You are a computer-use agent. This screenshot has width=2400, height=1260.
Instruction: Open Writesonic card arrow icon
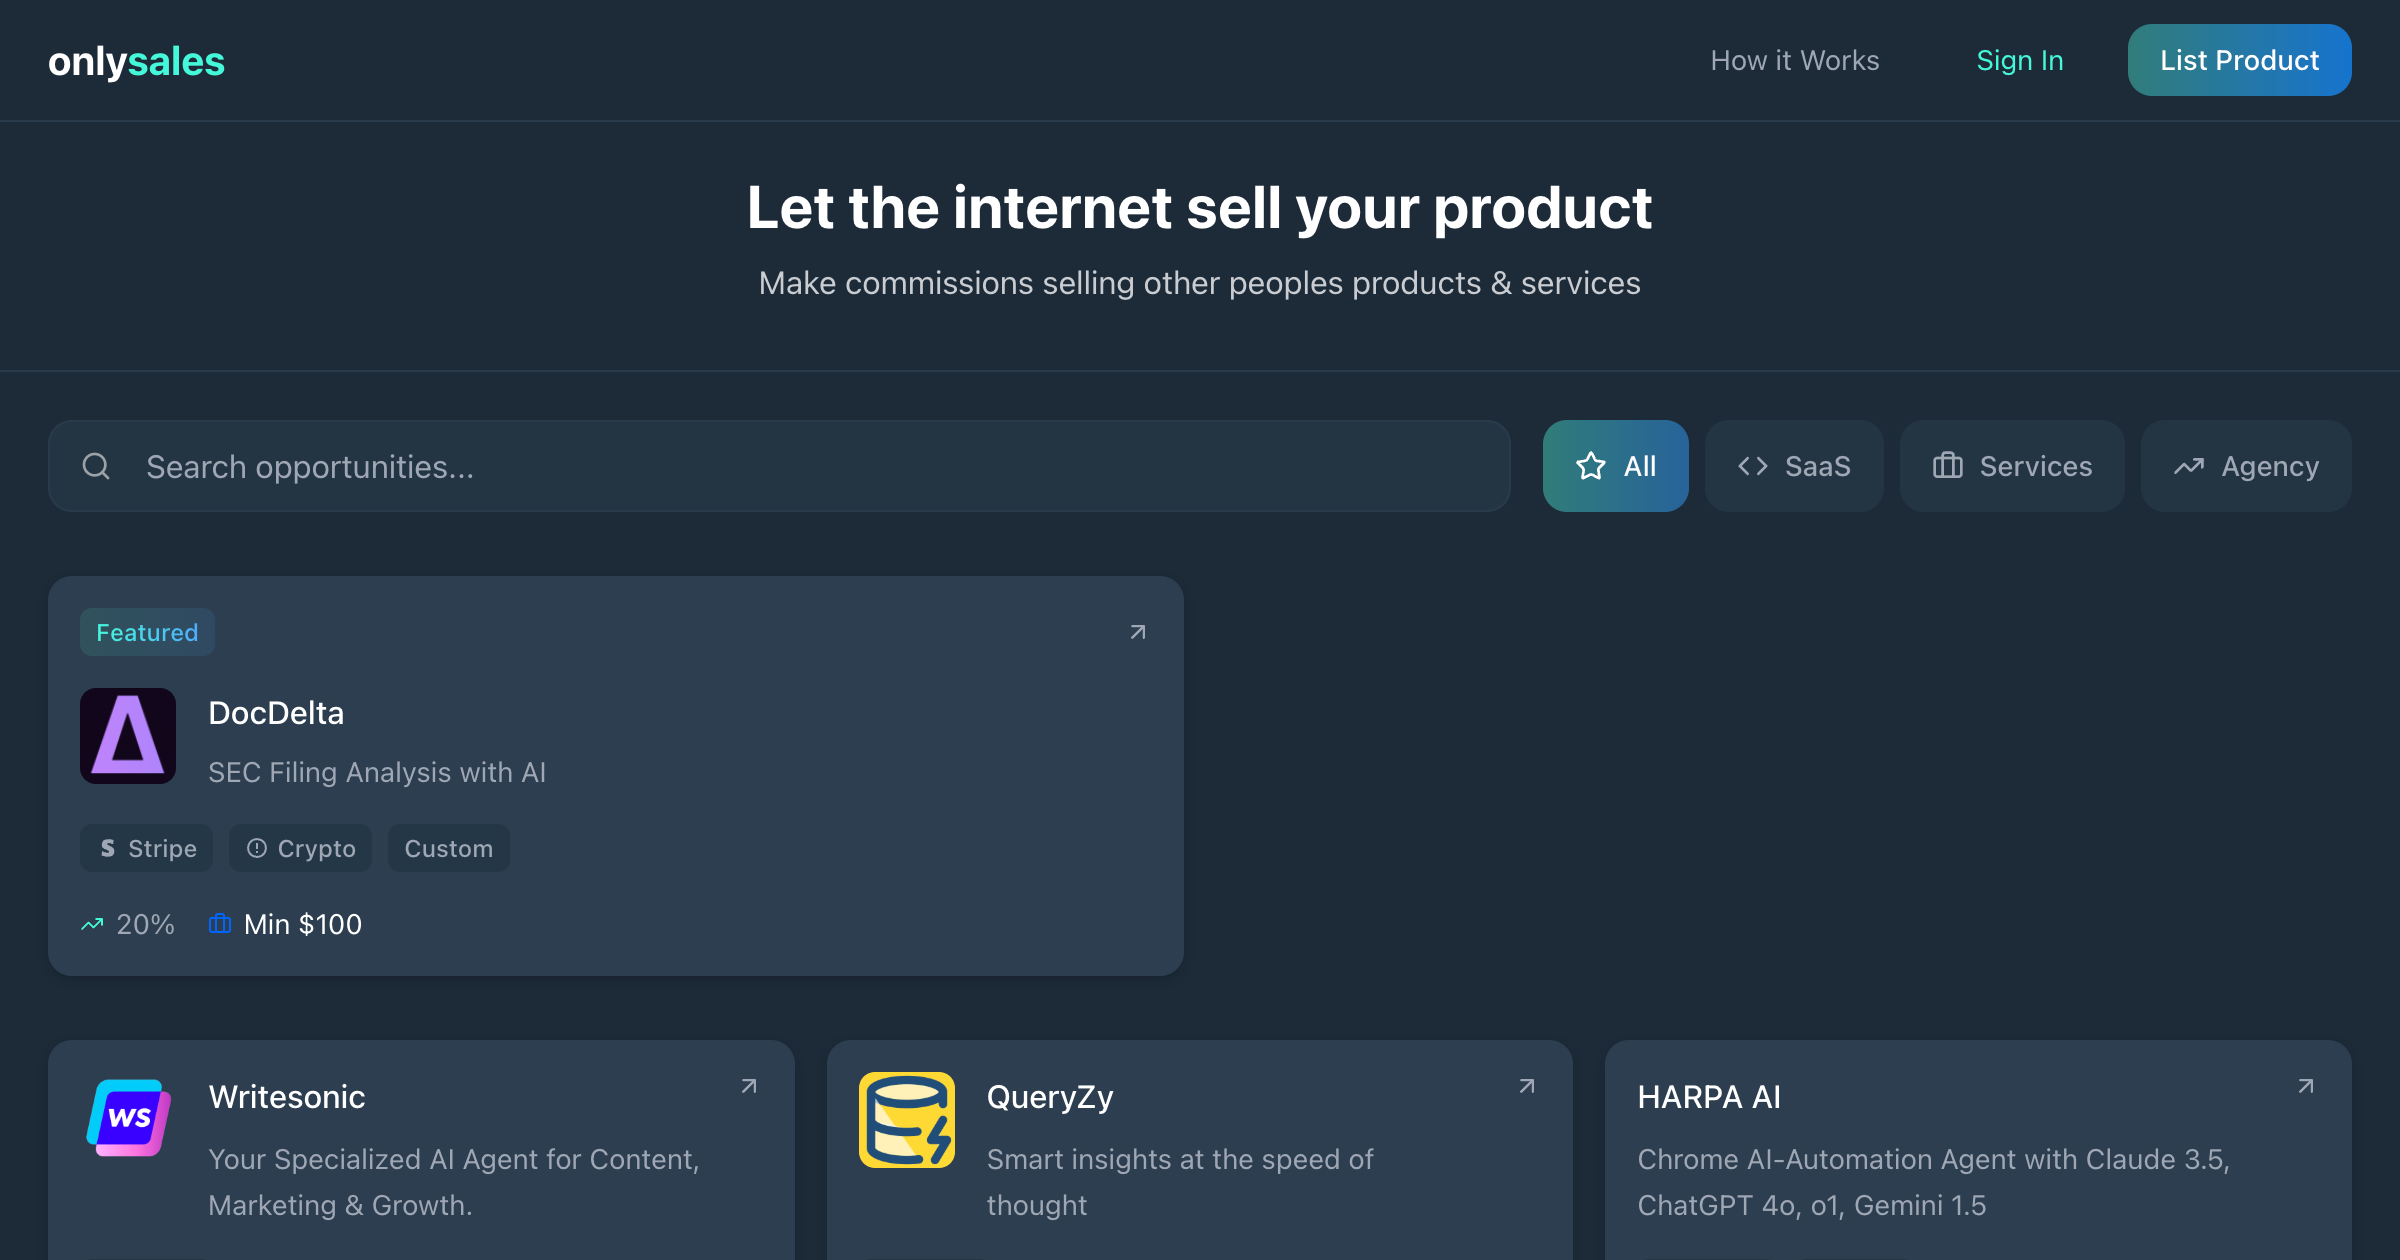(x=749, y=1086)
